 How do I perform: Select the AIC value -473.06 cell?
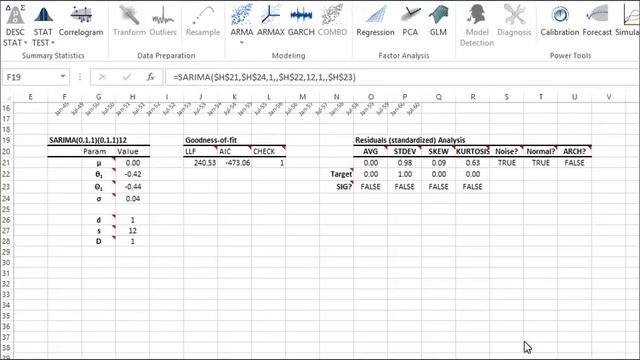pos(234,162)
